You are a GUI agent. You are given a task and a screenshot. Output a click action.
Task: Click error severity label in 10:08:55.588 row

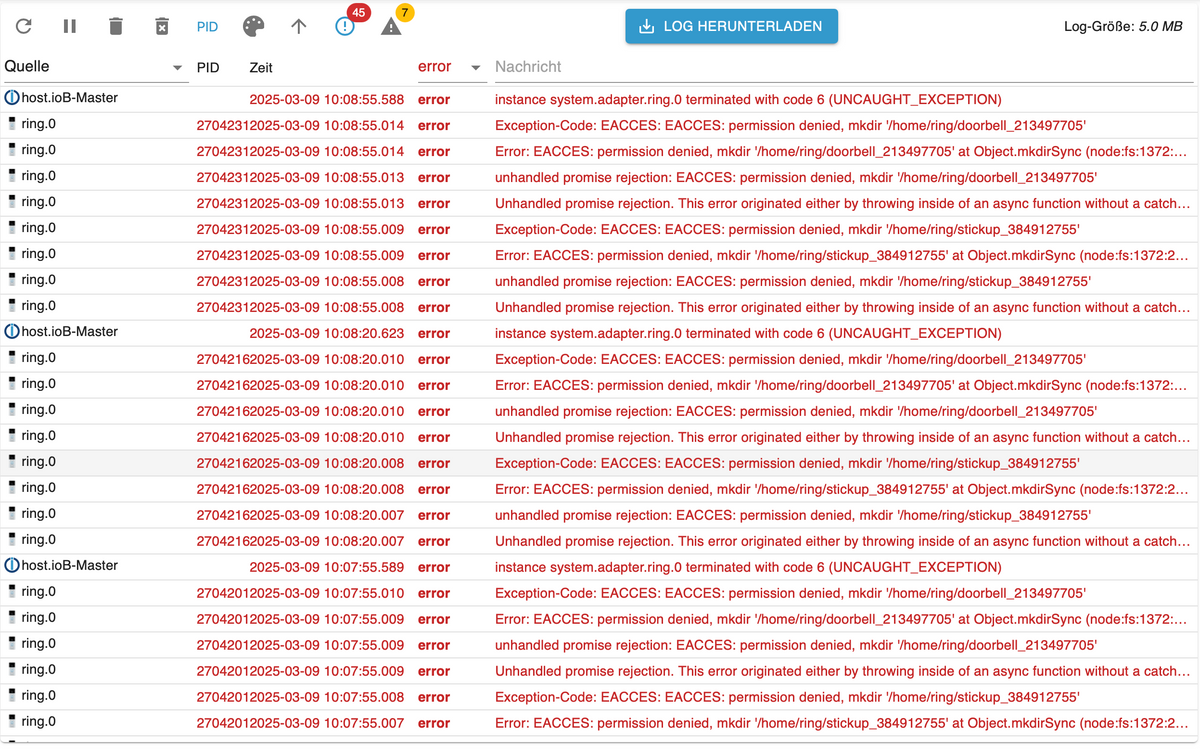point(434,100)
